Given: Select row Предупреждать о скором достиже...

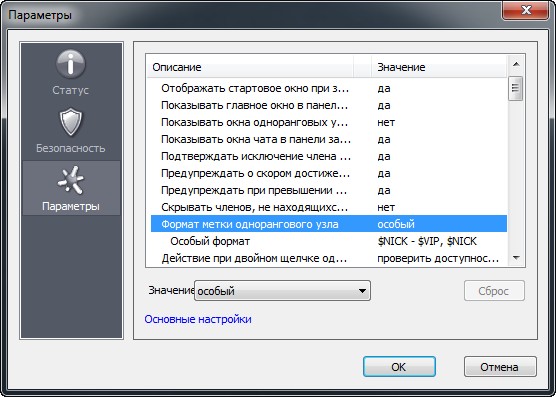Looking at the screenshot, I should pyautogui.click(x=329, y=173).
